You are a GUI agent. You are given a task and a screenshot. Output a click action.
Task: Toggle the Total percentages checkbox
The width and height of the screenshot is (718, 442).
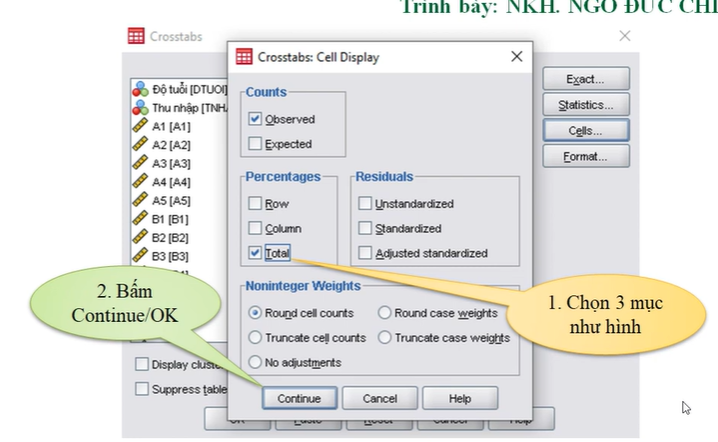255,253
